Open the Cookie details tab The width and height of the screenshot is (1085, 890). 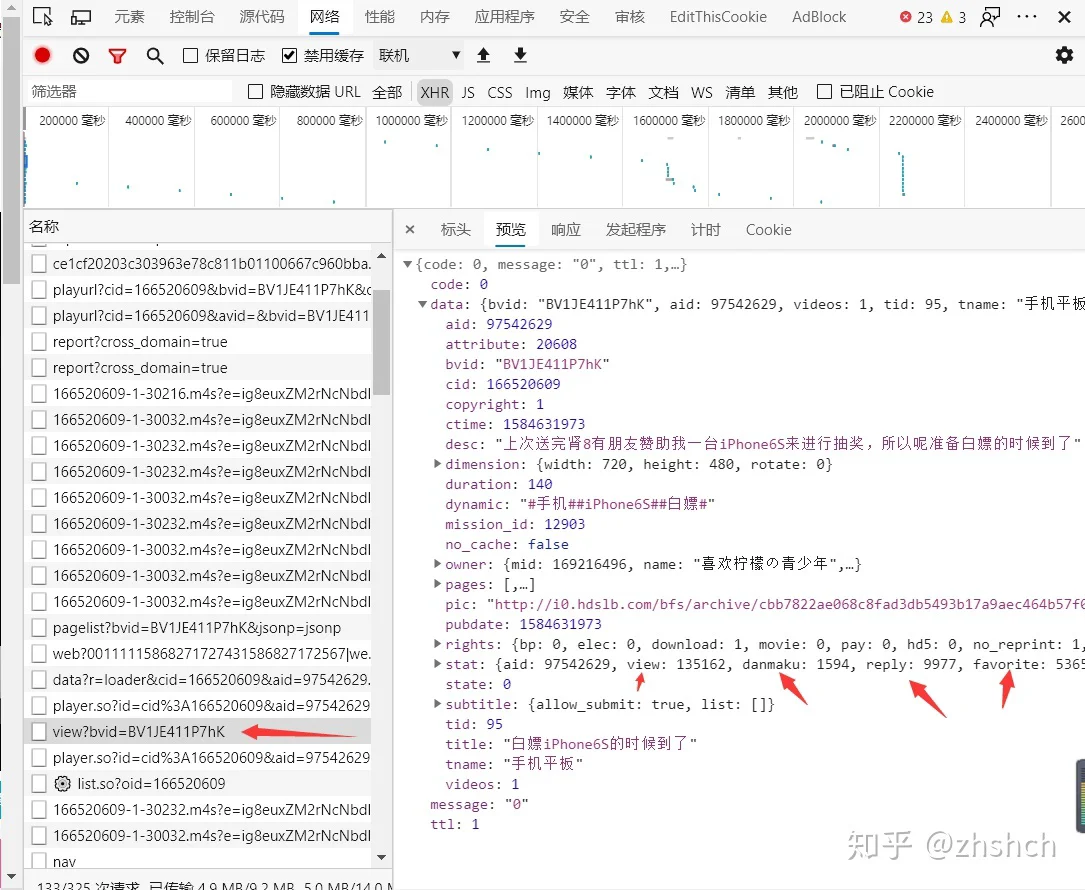(769, 230)
